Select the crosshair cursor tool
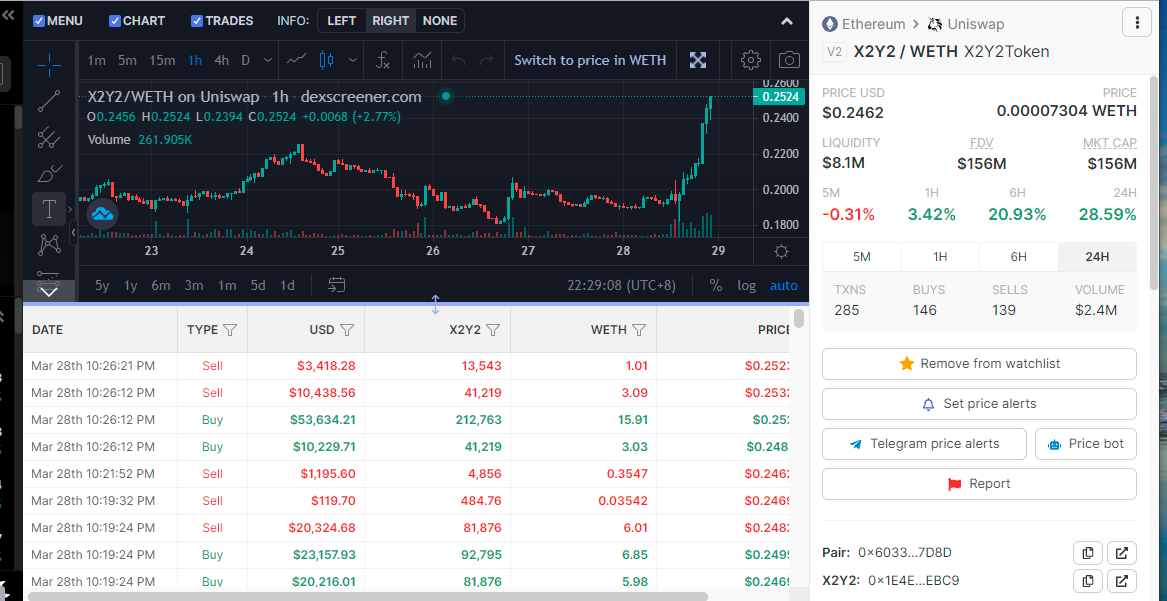Viewport: 1167px width, 601px height. (x=49, y=65)
